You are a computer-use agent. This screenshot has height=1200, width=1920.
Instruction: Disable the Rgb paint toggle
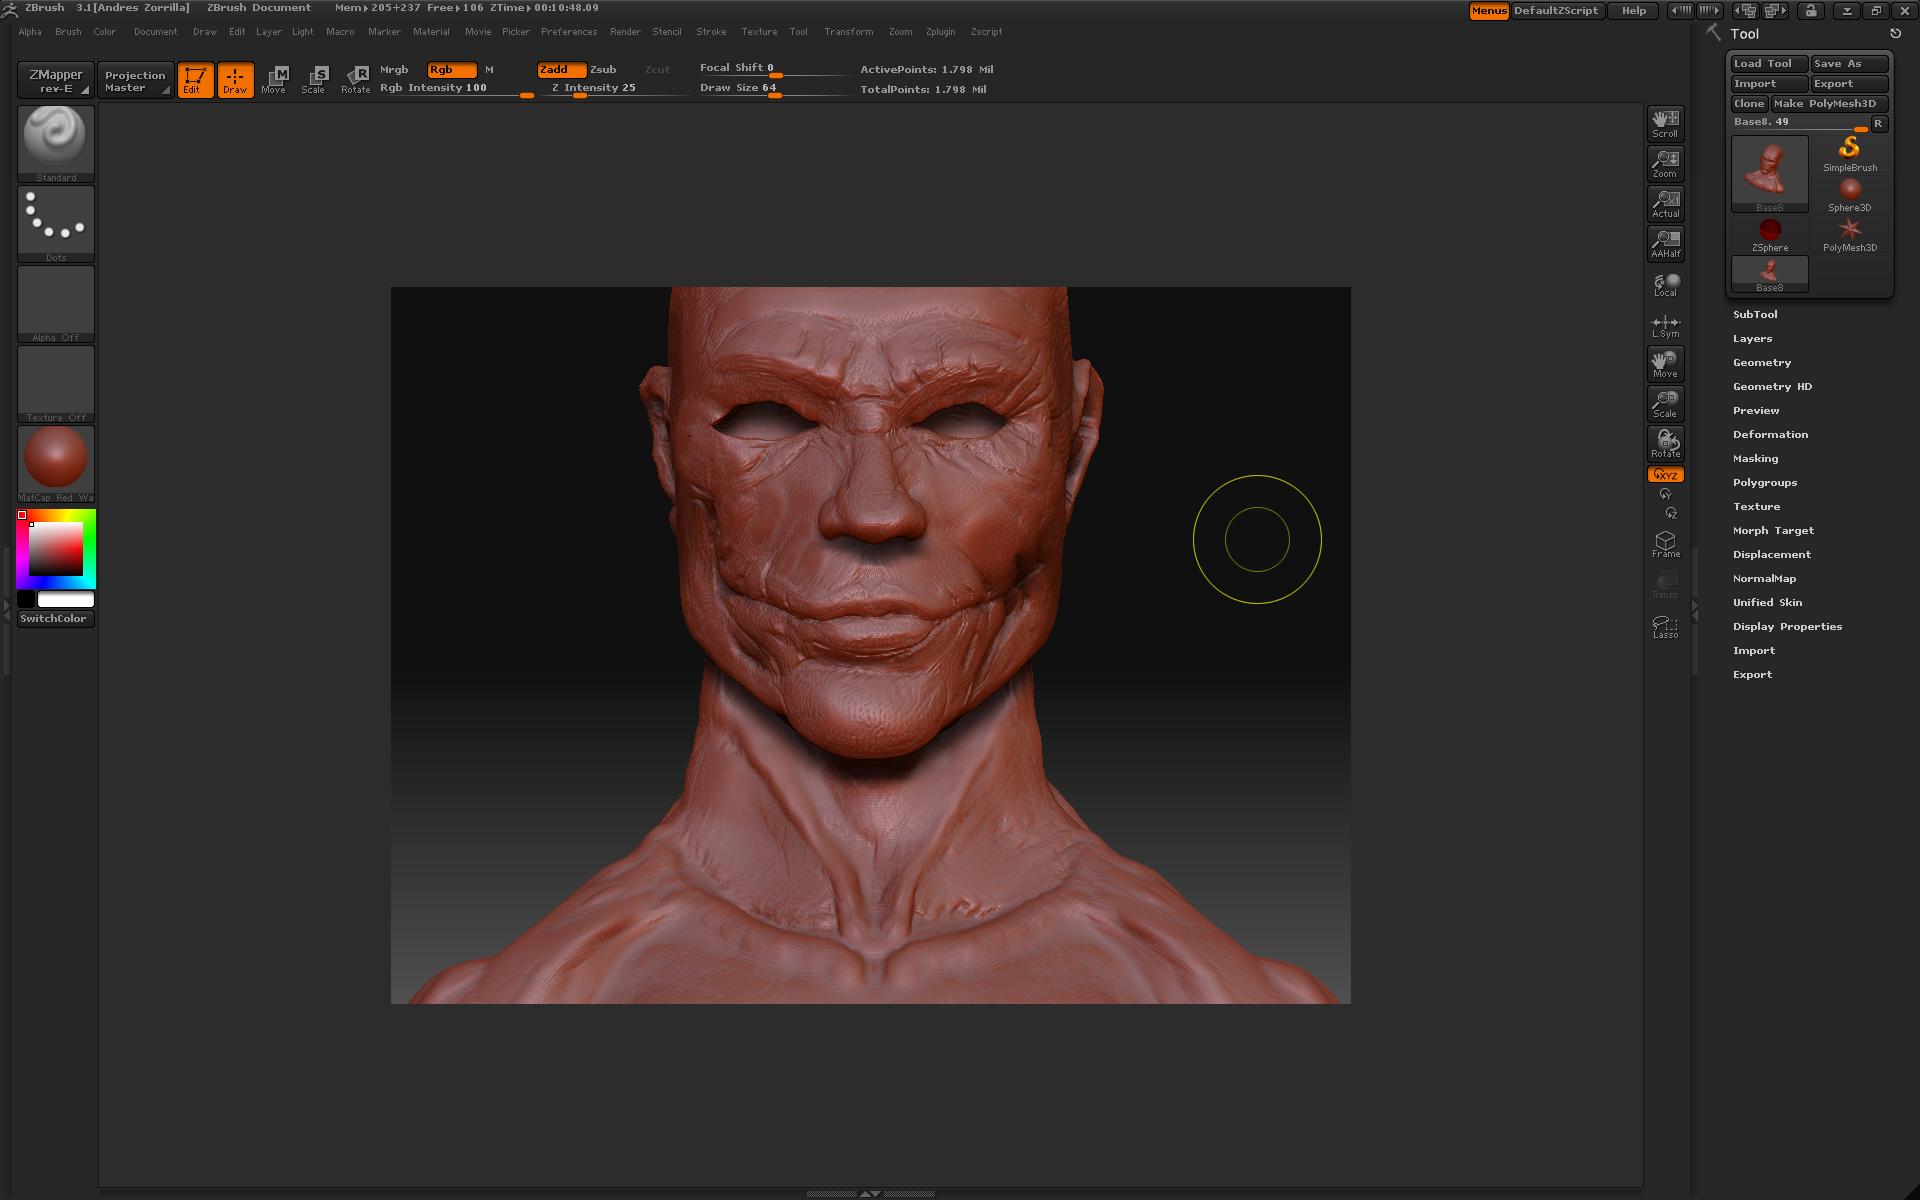tap(451, 69)
